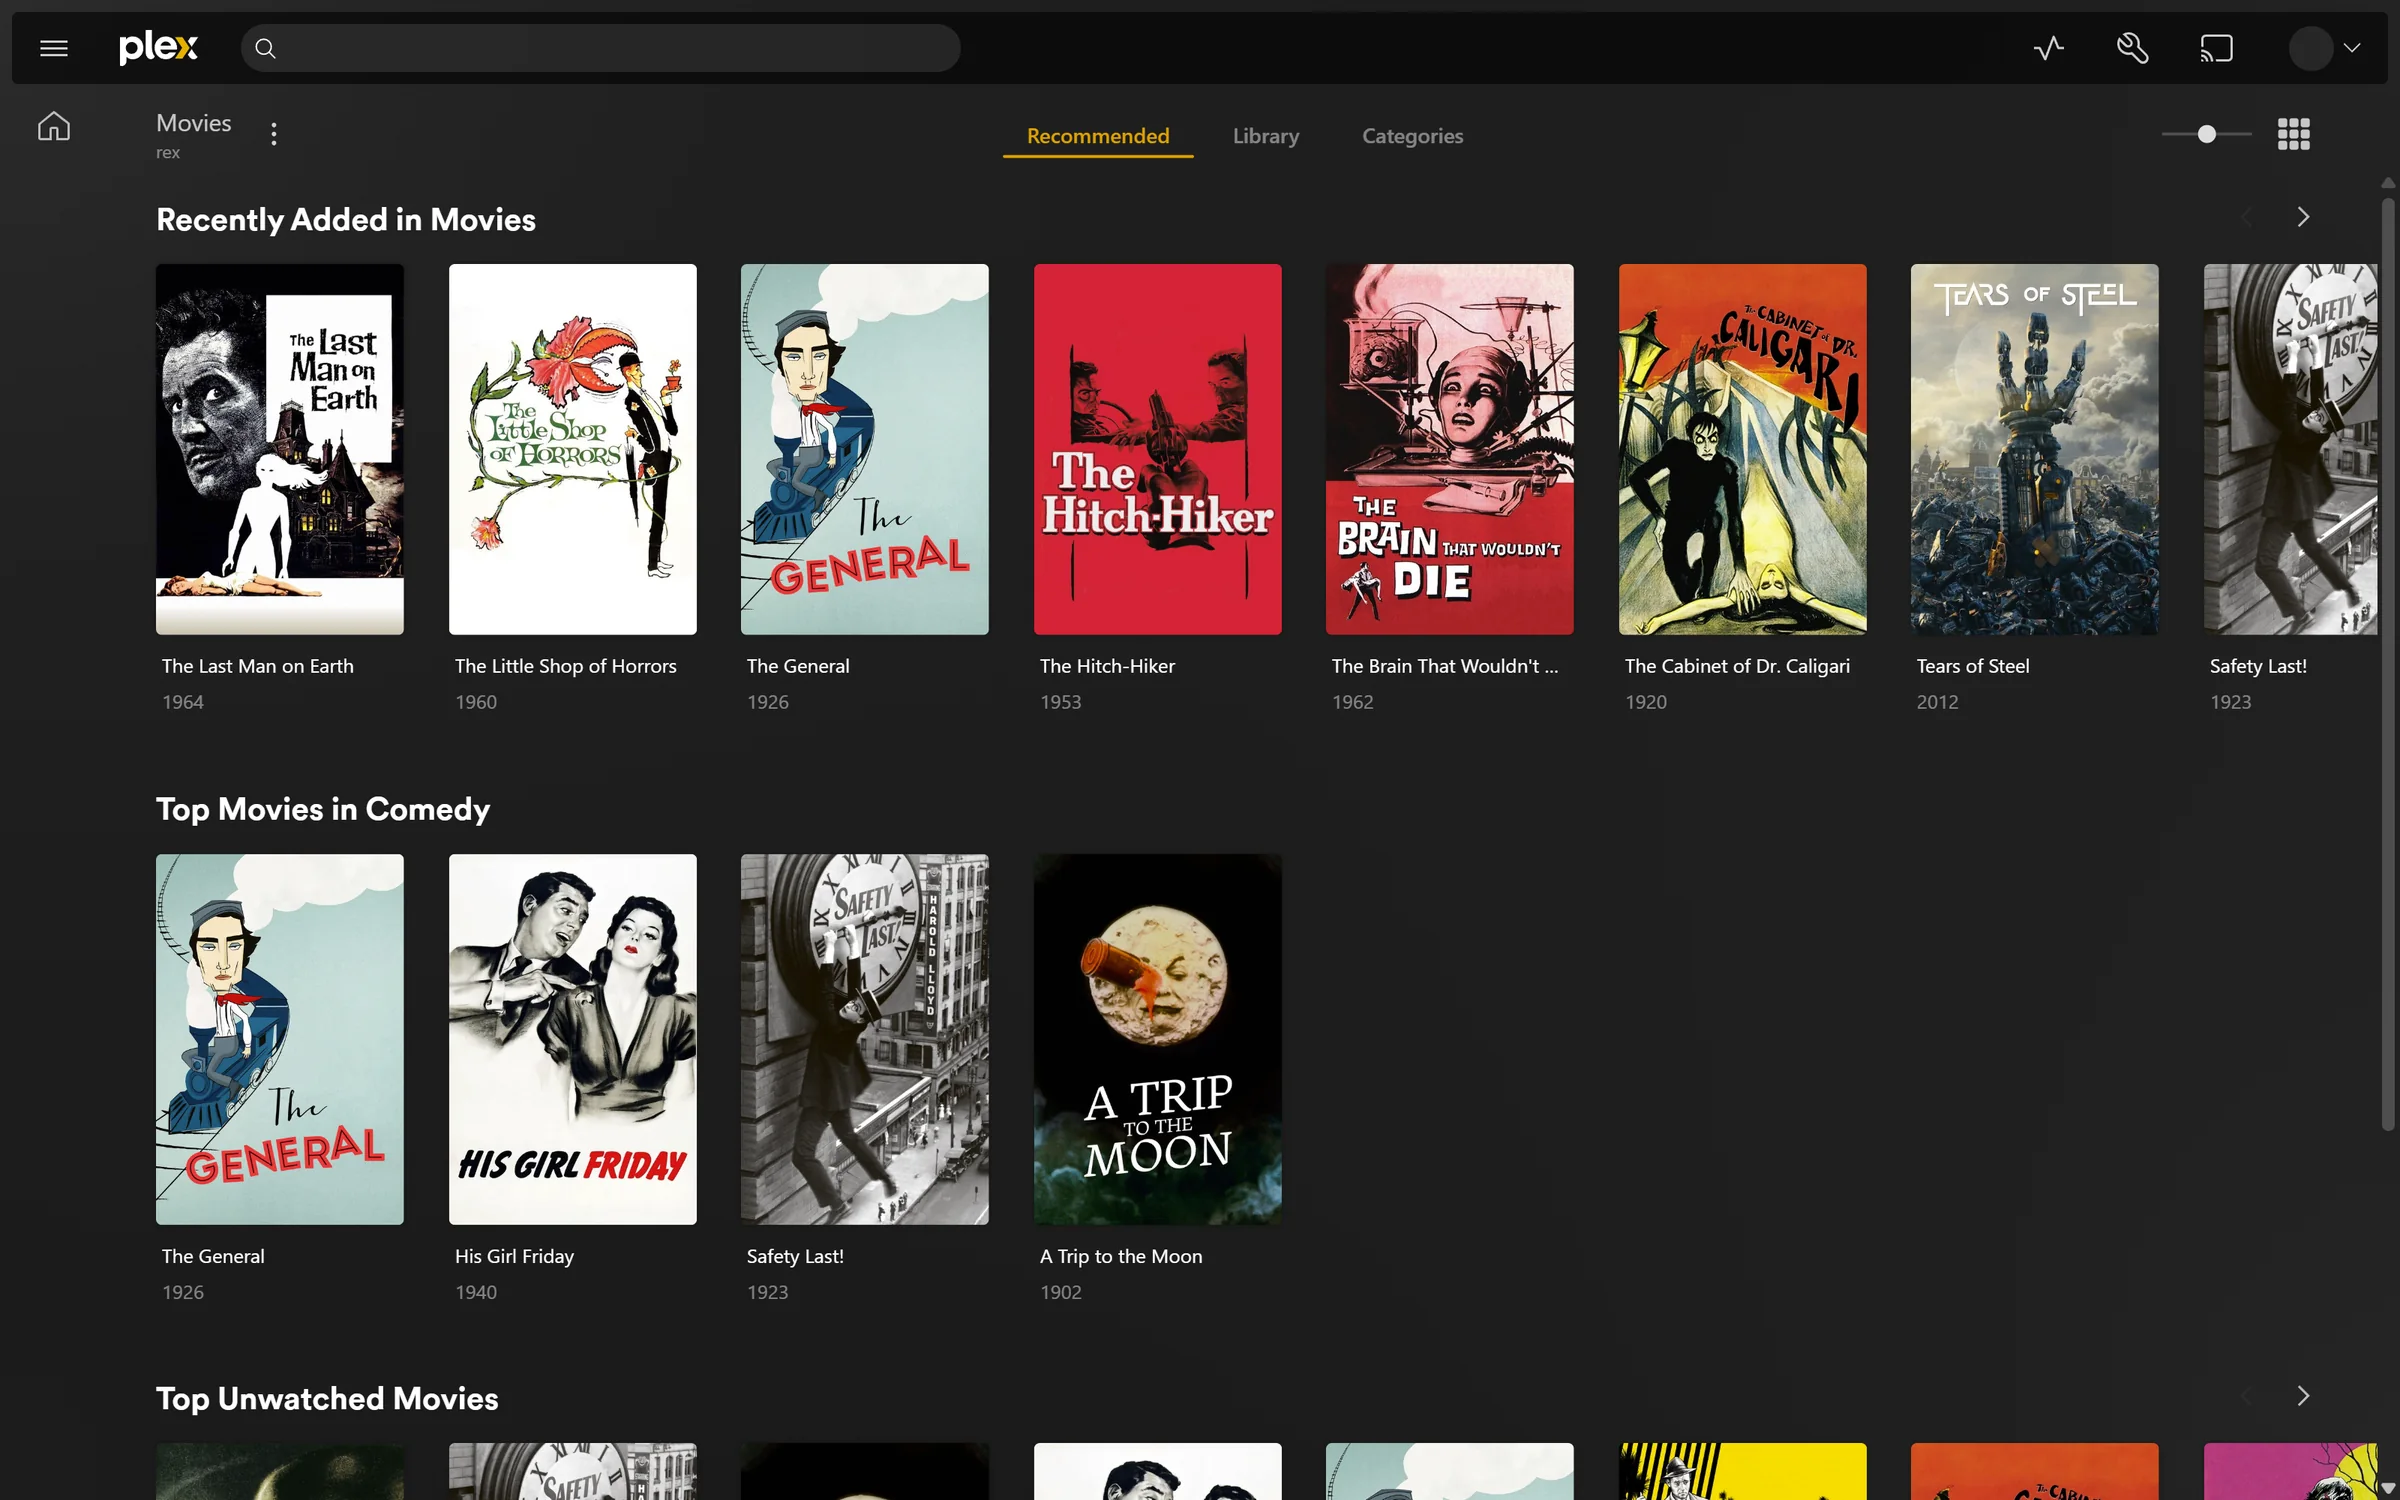Viewport: 2400px width, 1500px height.
Task: Click the year '1902' under A Trip to the Moon
Action: [x=1060, y=1292]
